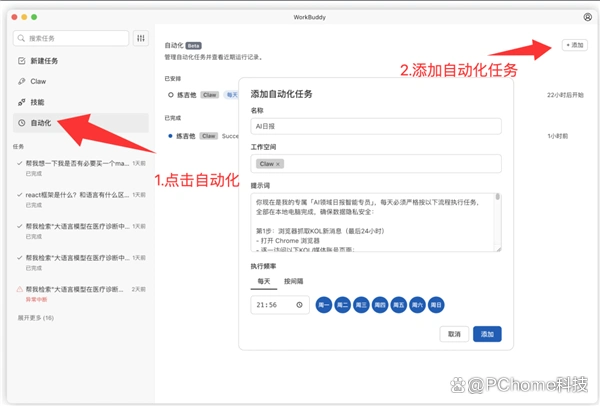Viewport: 600px width, 406px height.
Task: Open the user account profile icon
Action: [587, 17]
